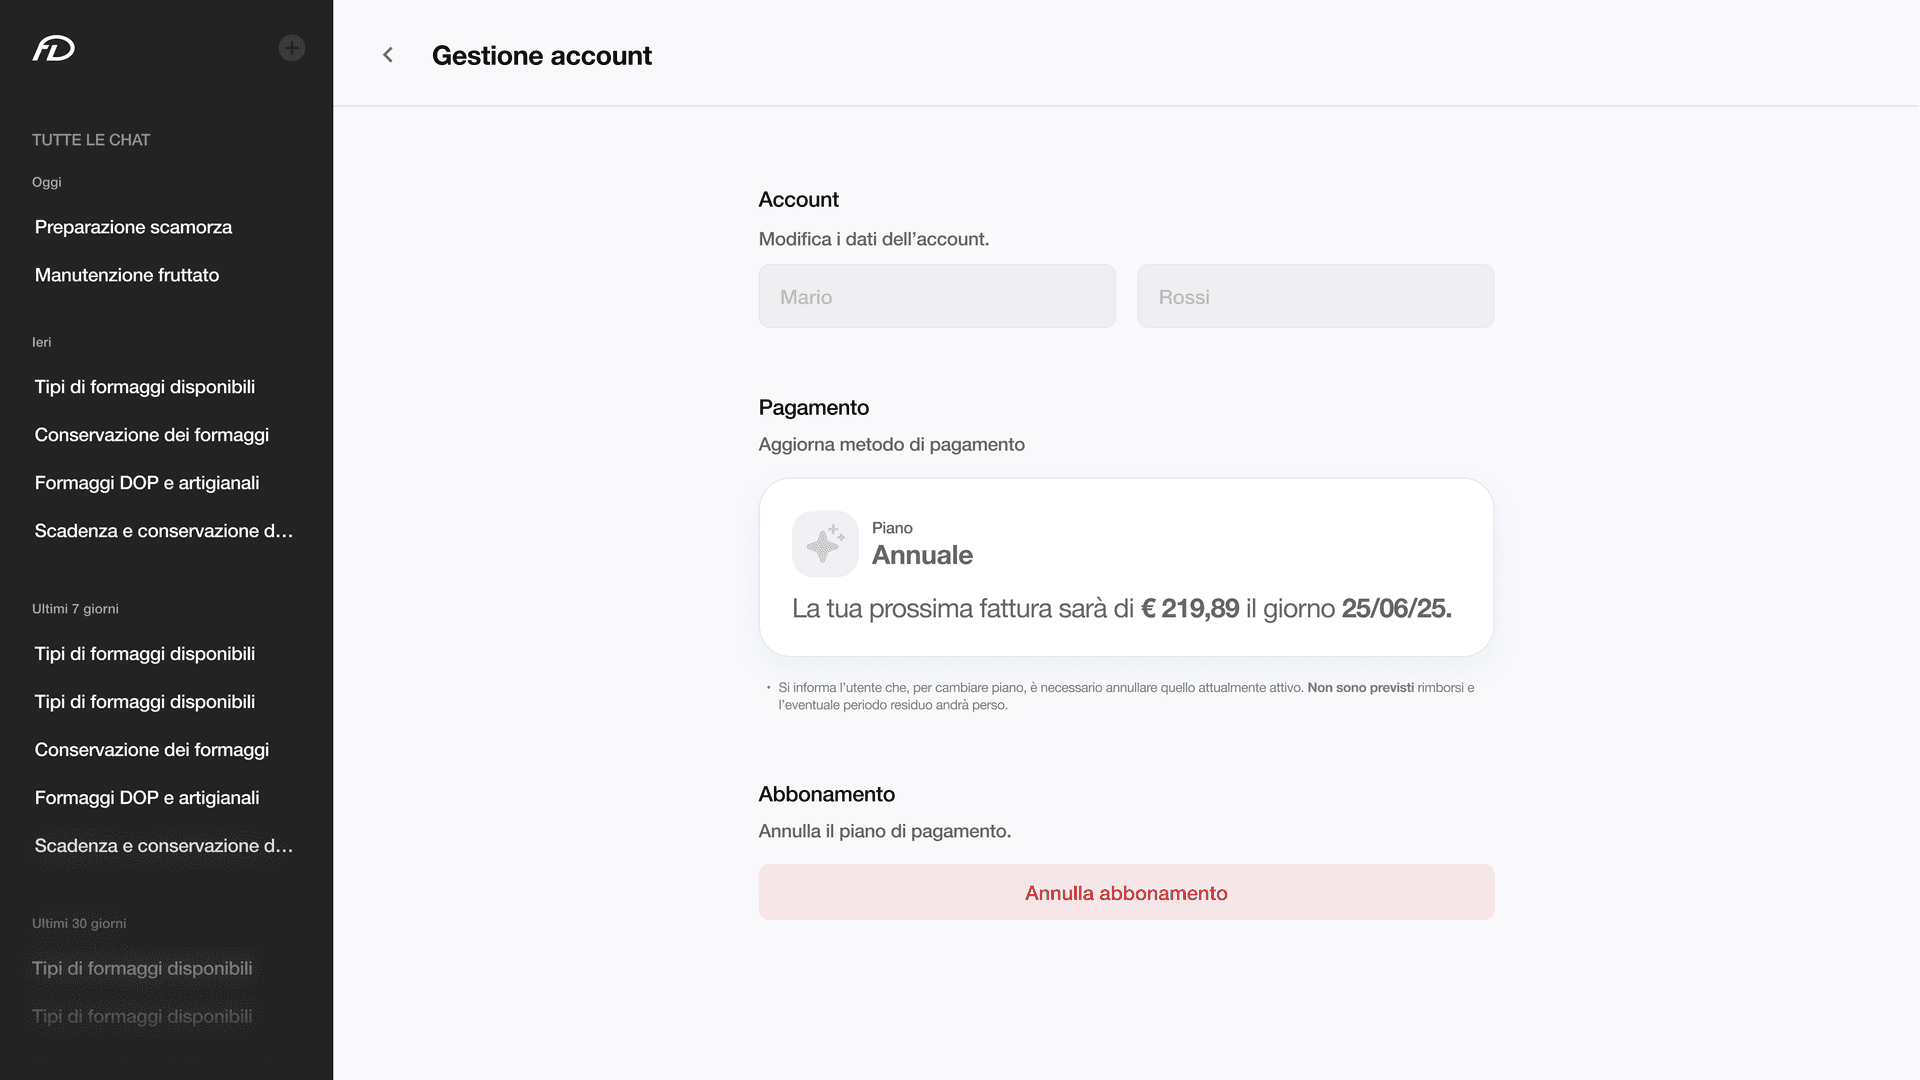Click the FD logo in sidebar
The height and width of the screenshot is (1080, 1920).
tap(54, 49)
